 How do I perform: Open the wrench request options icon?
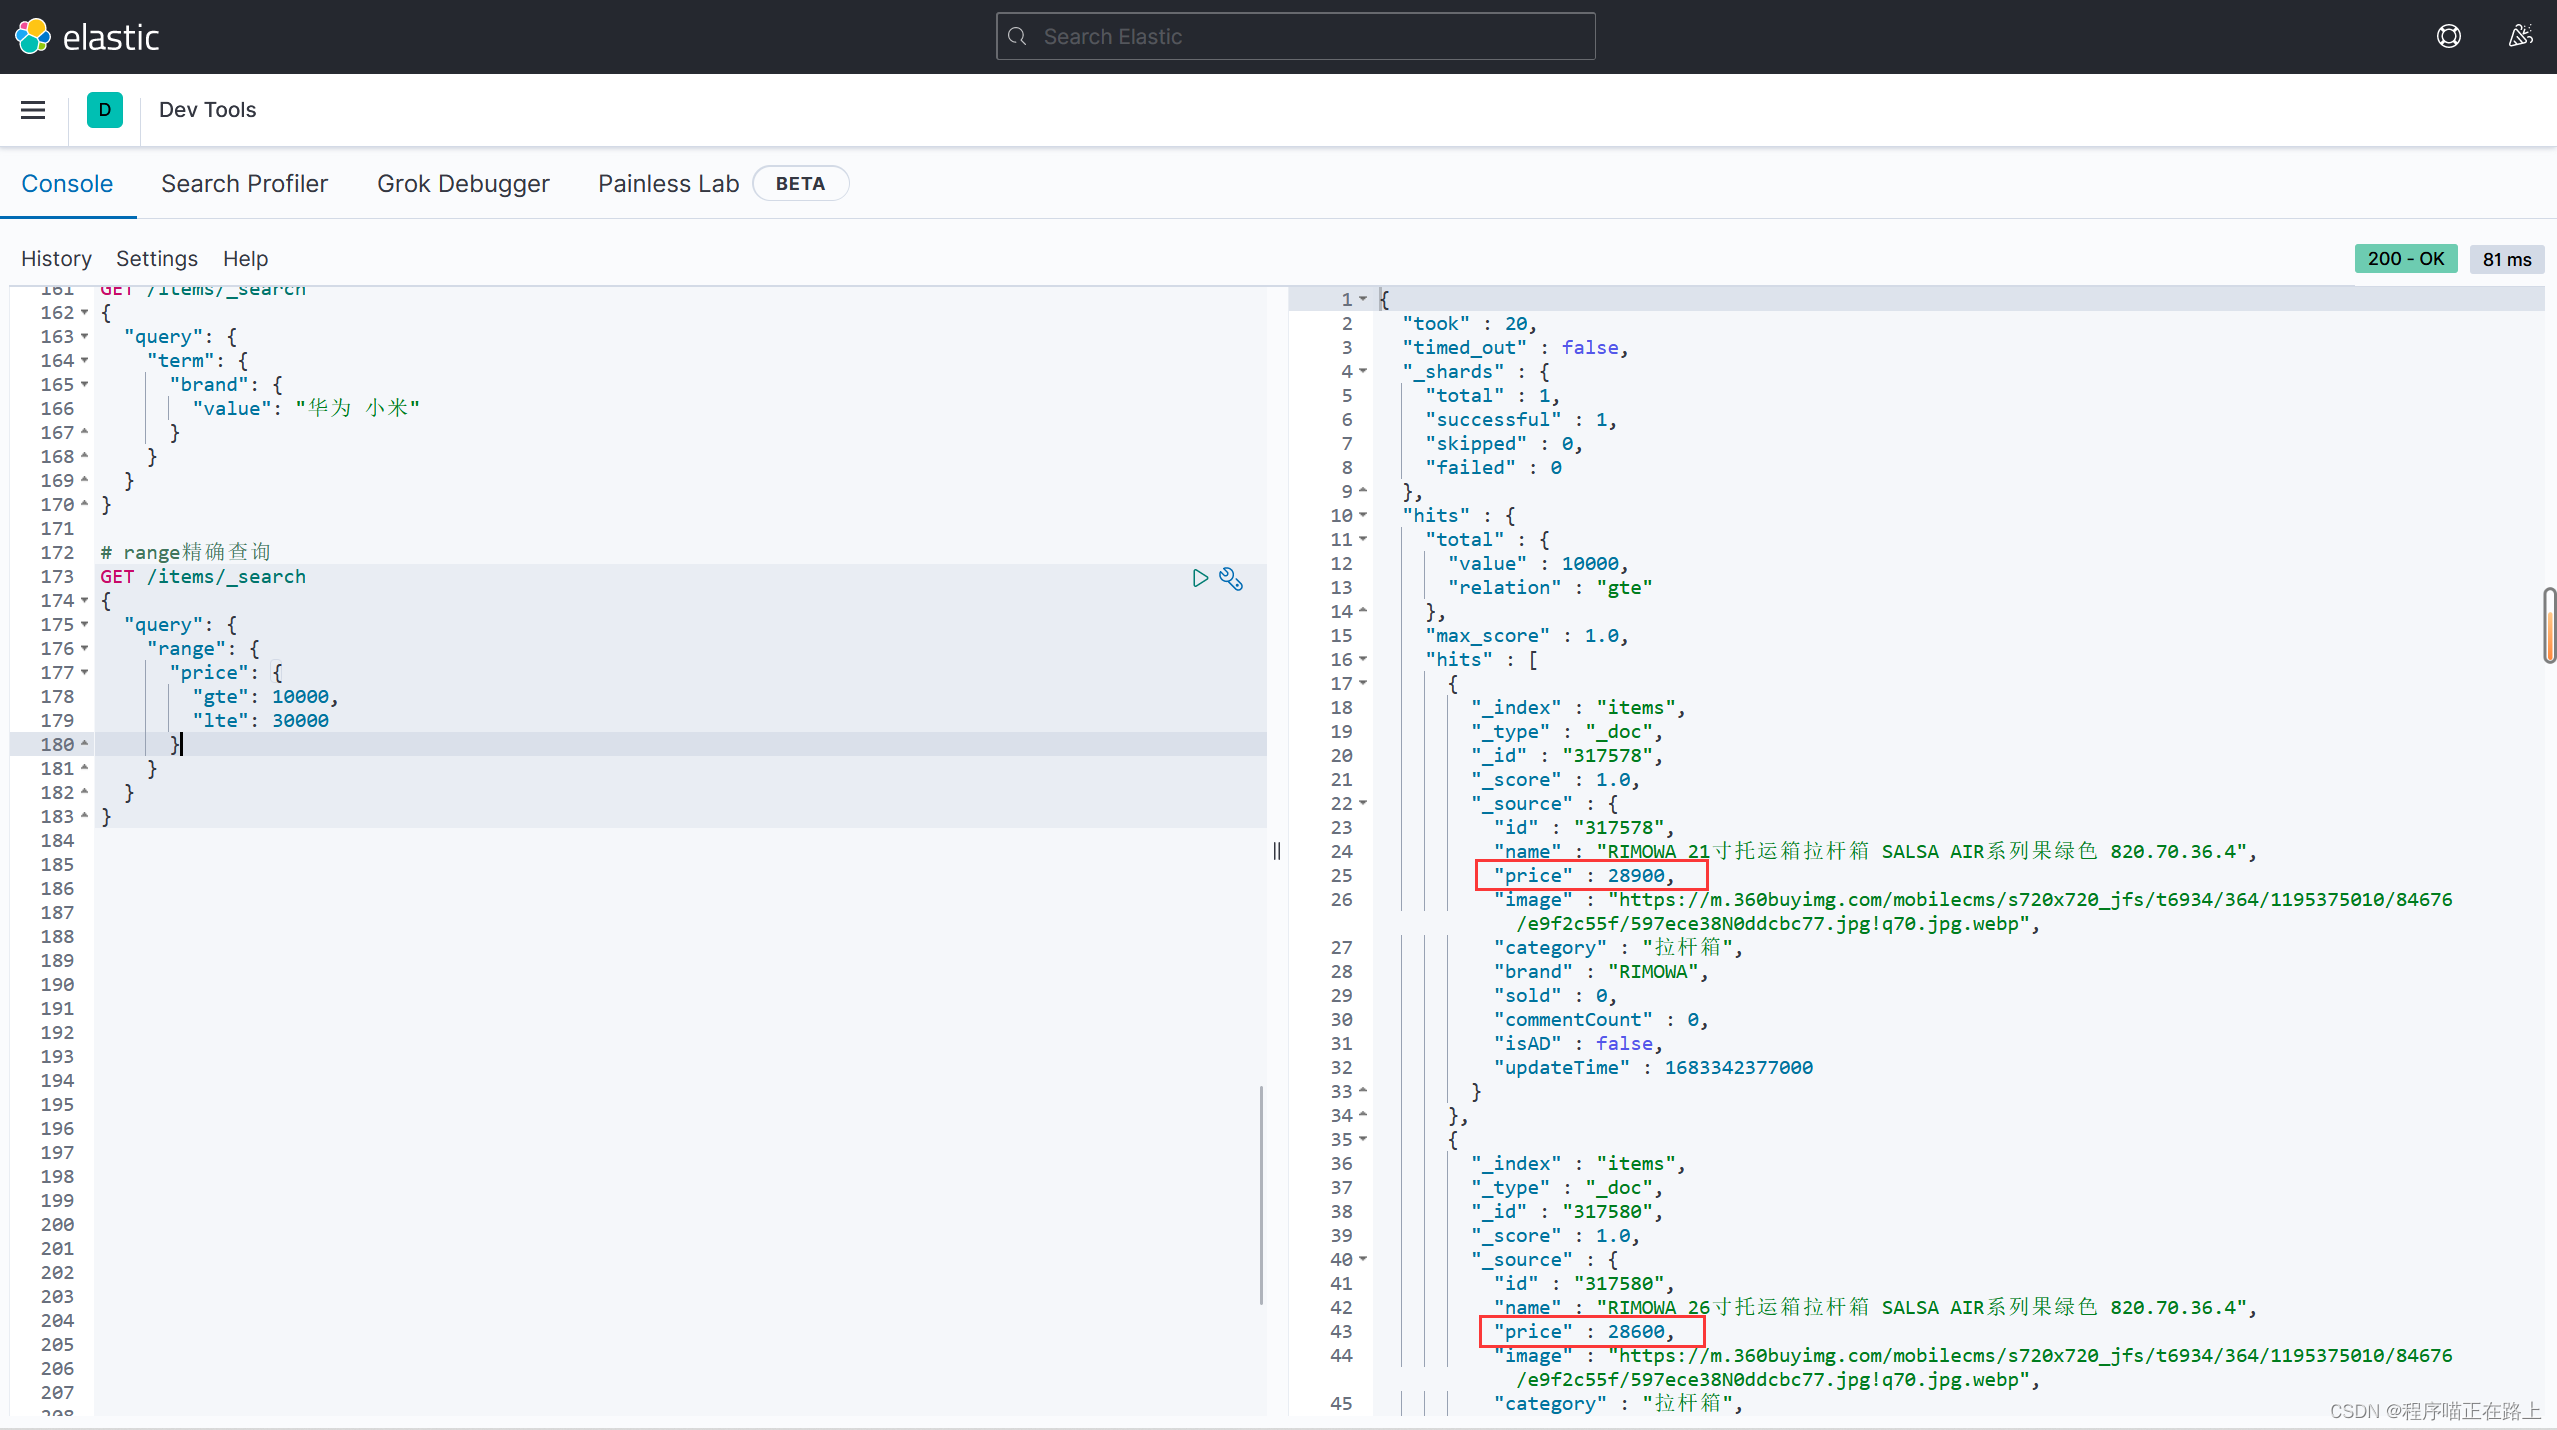point(1231,579)
